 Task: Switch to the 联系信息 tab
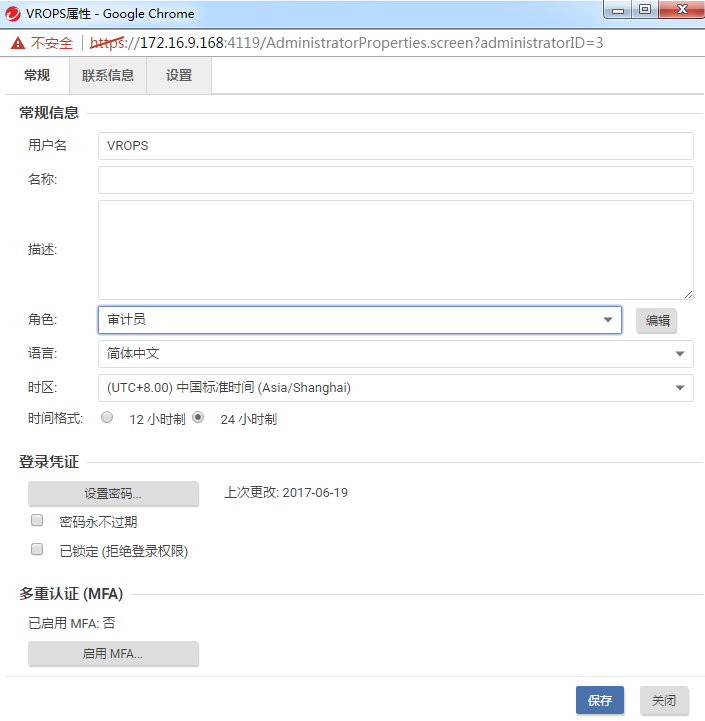pos(108,76)
